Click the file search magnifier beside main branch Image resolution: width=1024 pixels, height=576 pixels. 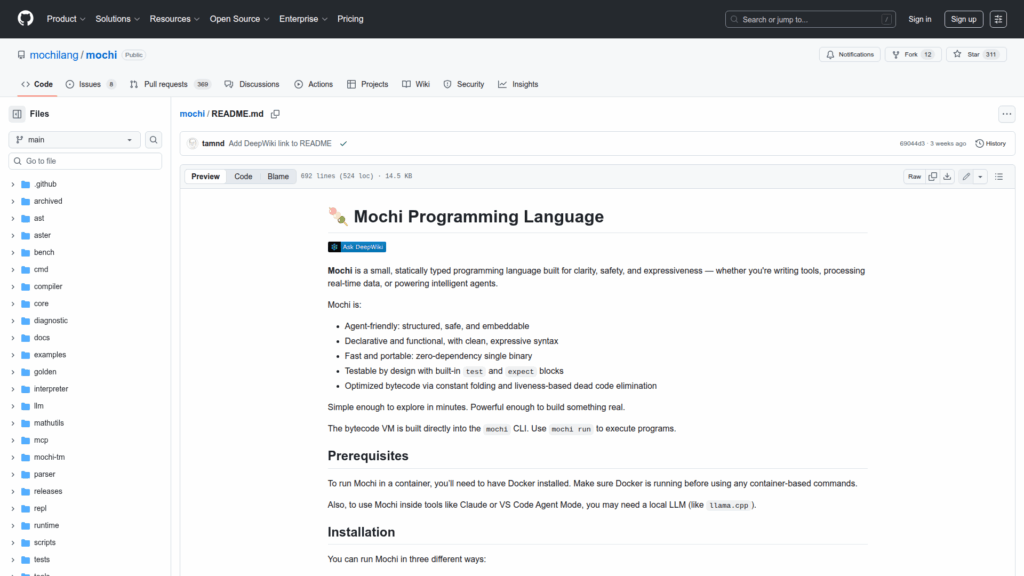pyautogui.click(x=154, y=140)
